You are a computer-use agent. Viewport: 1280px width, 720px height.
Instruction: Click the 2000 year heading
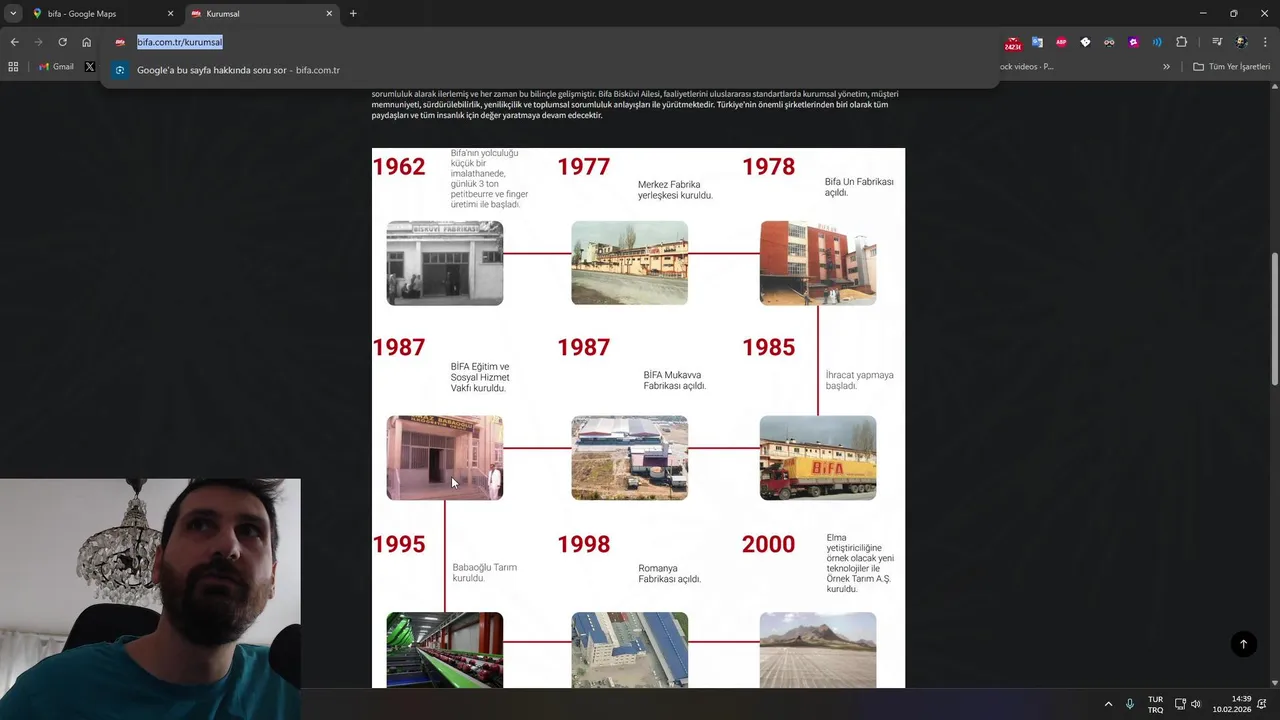(x=769, y=545)
